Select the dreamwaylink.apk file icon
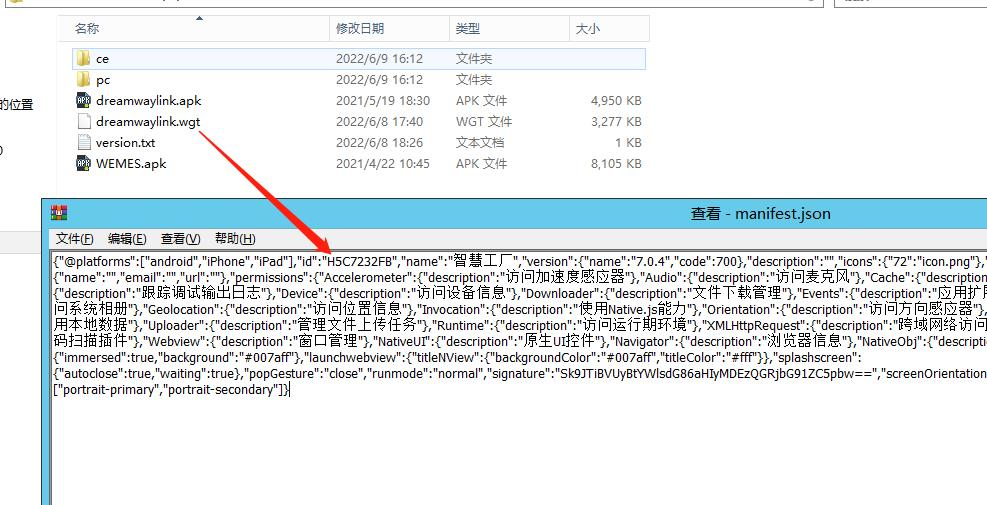Image resolution: width=987 pixels, height=505 pixels. 84,101
